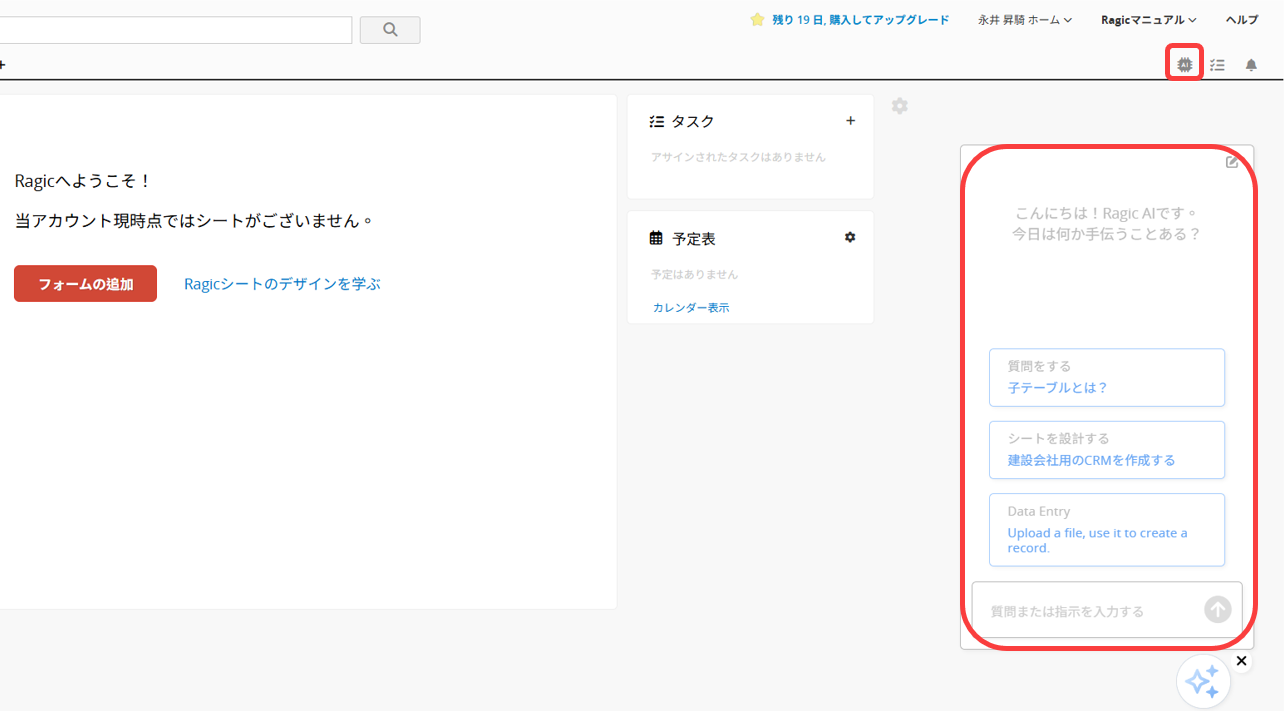Open the task list icon in the toolbar

click(x=1217, y=65)
